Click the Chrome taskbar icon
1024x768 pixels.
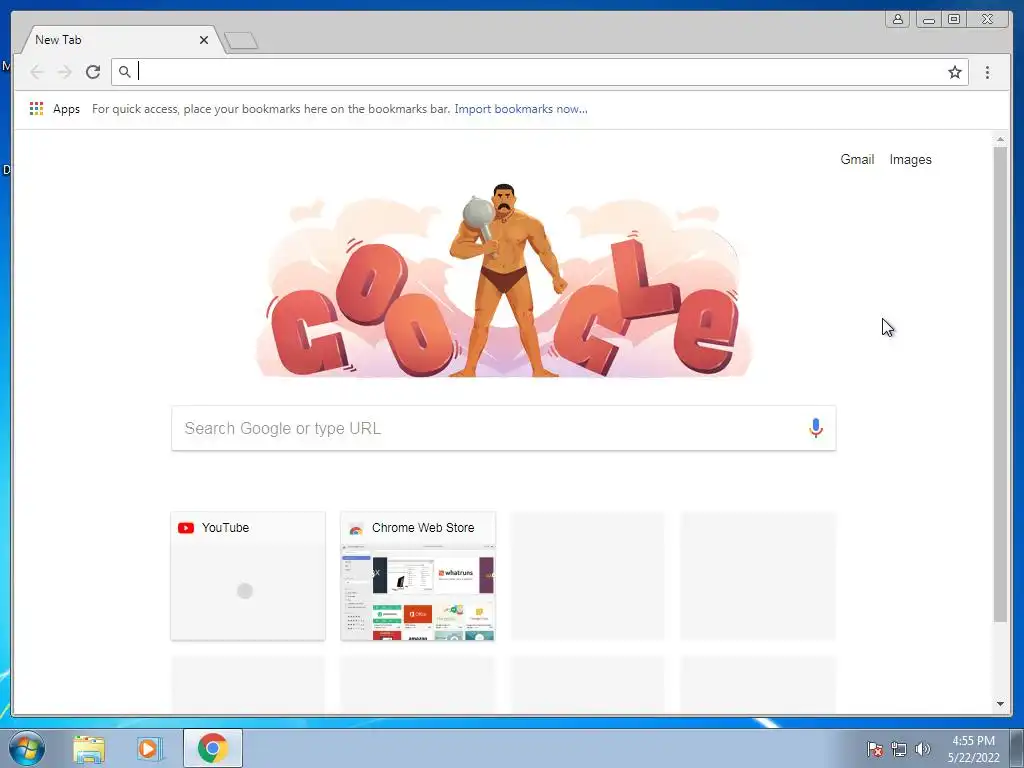(x=213, y=748)
